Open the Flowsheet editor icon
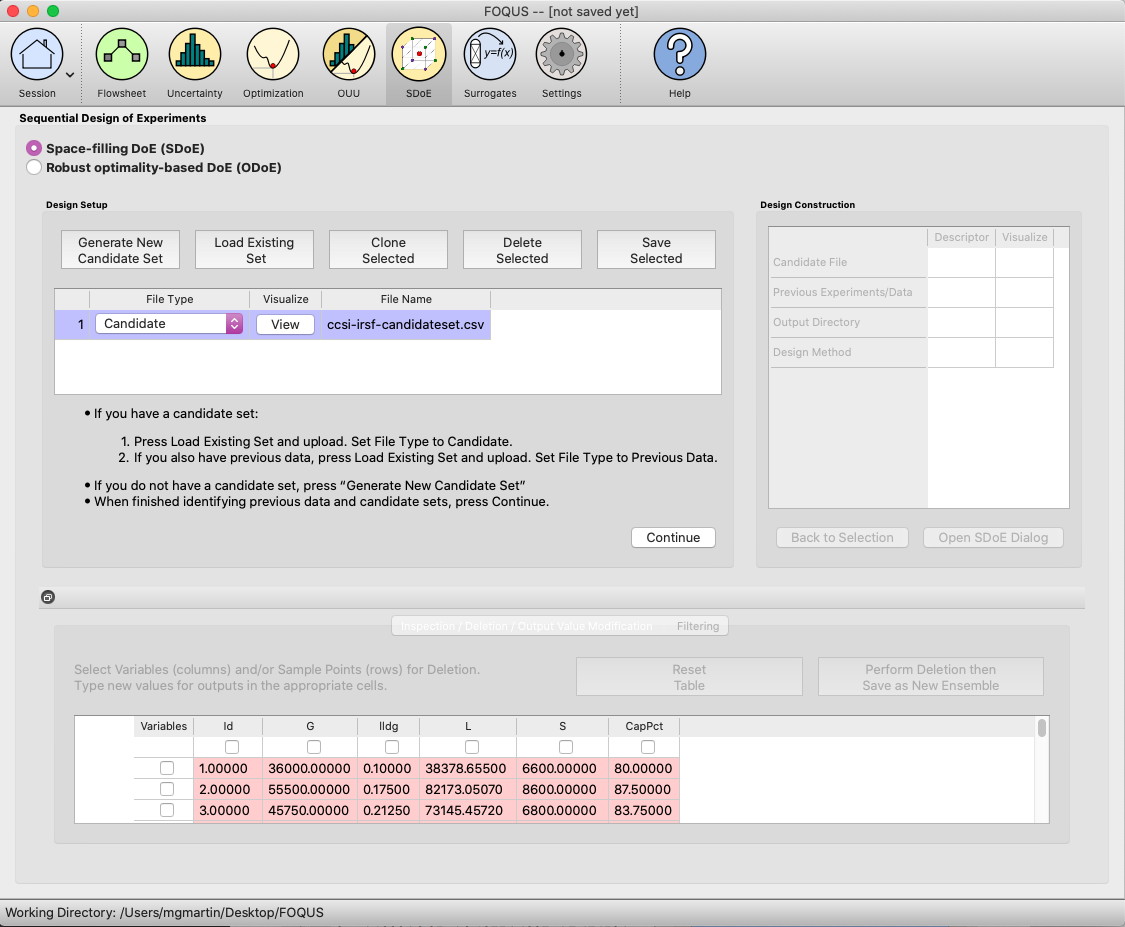Image resolution: width=1125 pixels, height=927 pixels. coord(122,55)
